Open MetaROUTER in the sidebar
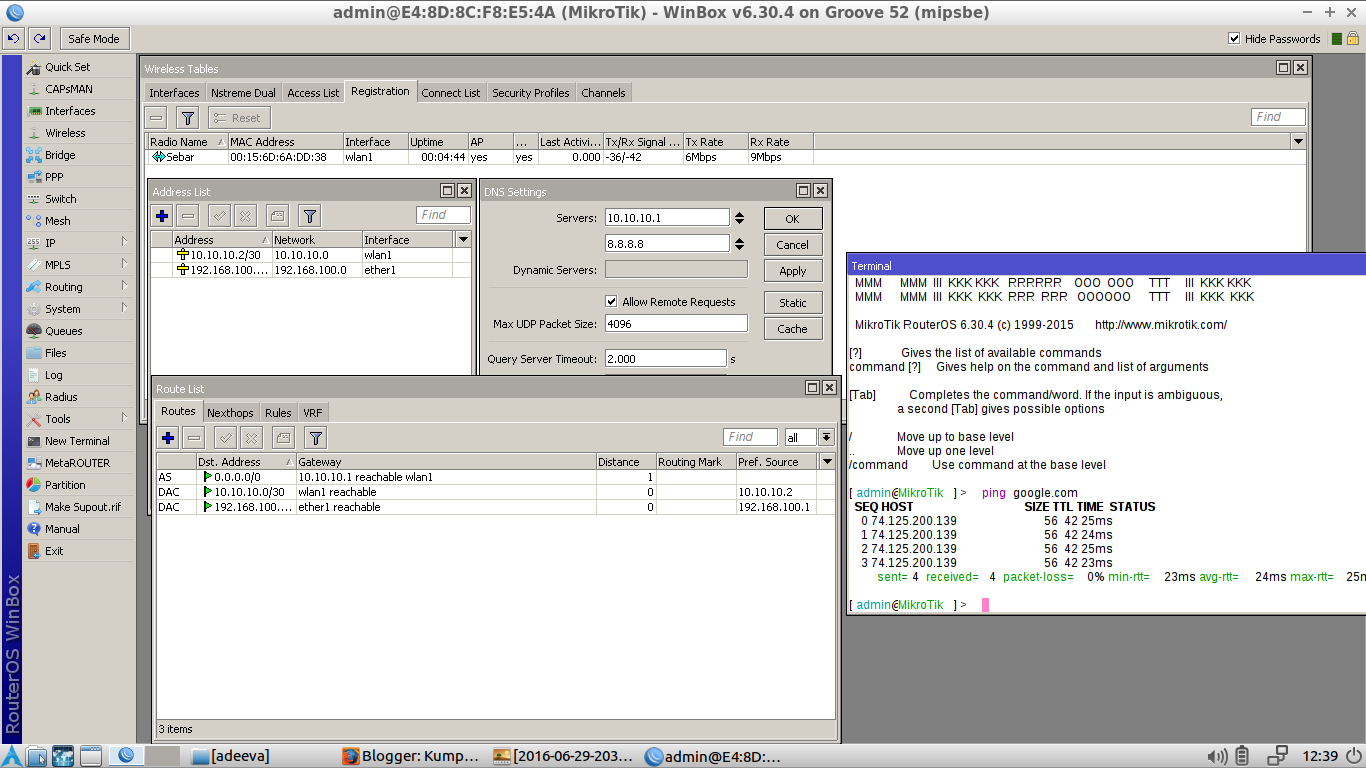This screenshot has height=768, width=1366. (x=77, y=463)
